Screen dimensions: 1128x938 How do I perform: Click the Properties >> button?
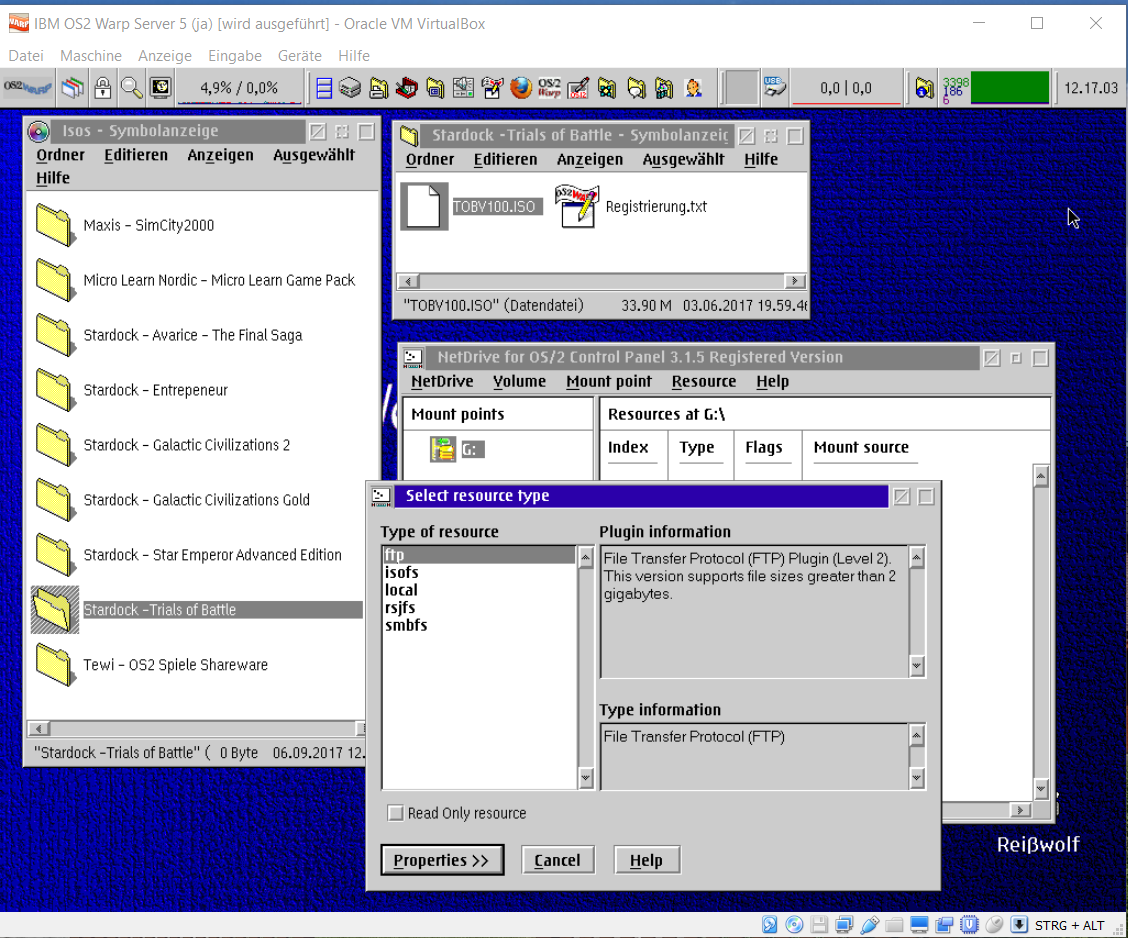click(442, 860)
